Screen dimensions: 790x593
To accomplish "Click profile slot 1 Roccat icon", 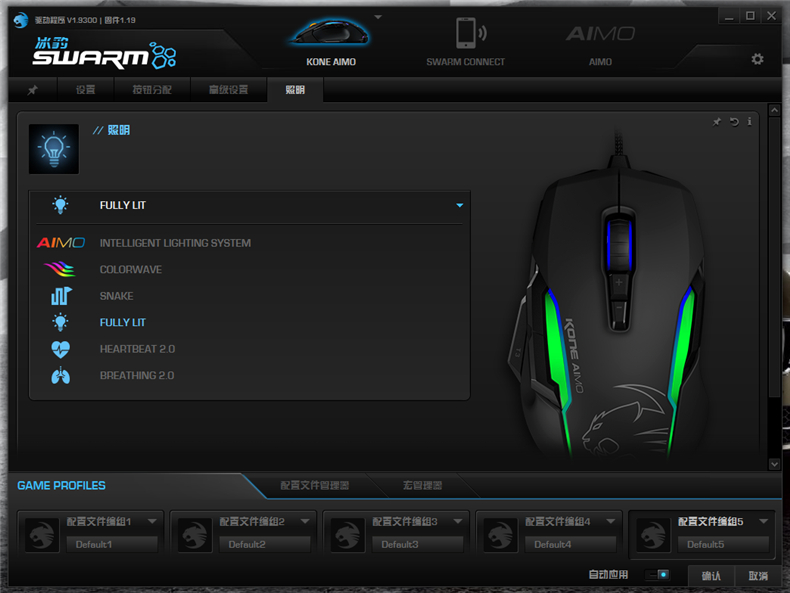I will [x=42, y=535].
